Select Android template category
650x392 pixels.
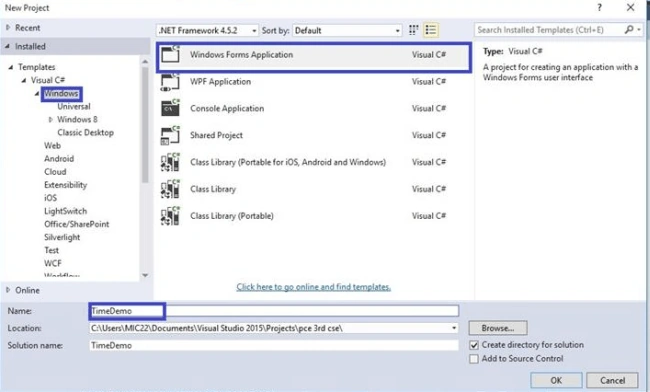pos(59,159)
